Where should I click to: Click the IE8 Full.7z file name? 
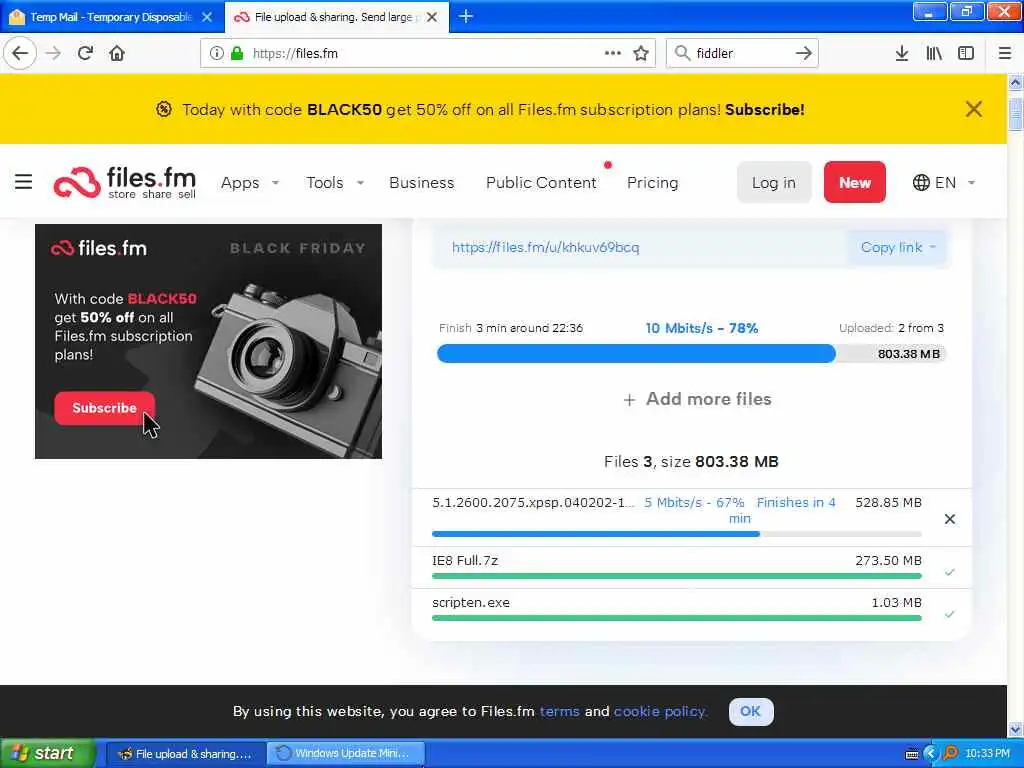465,561
